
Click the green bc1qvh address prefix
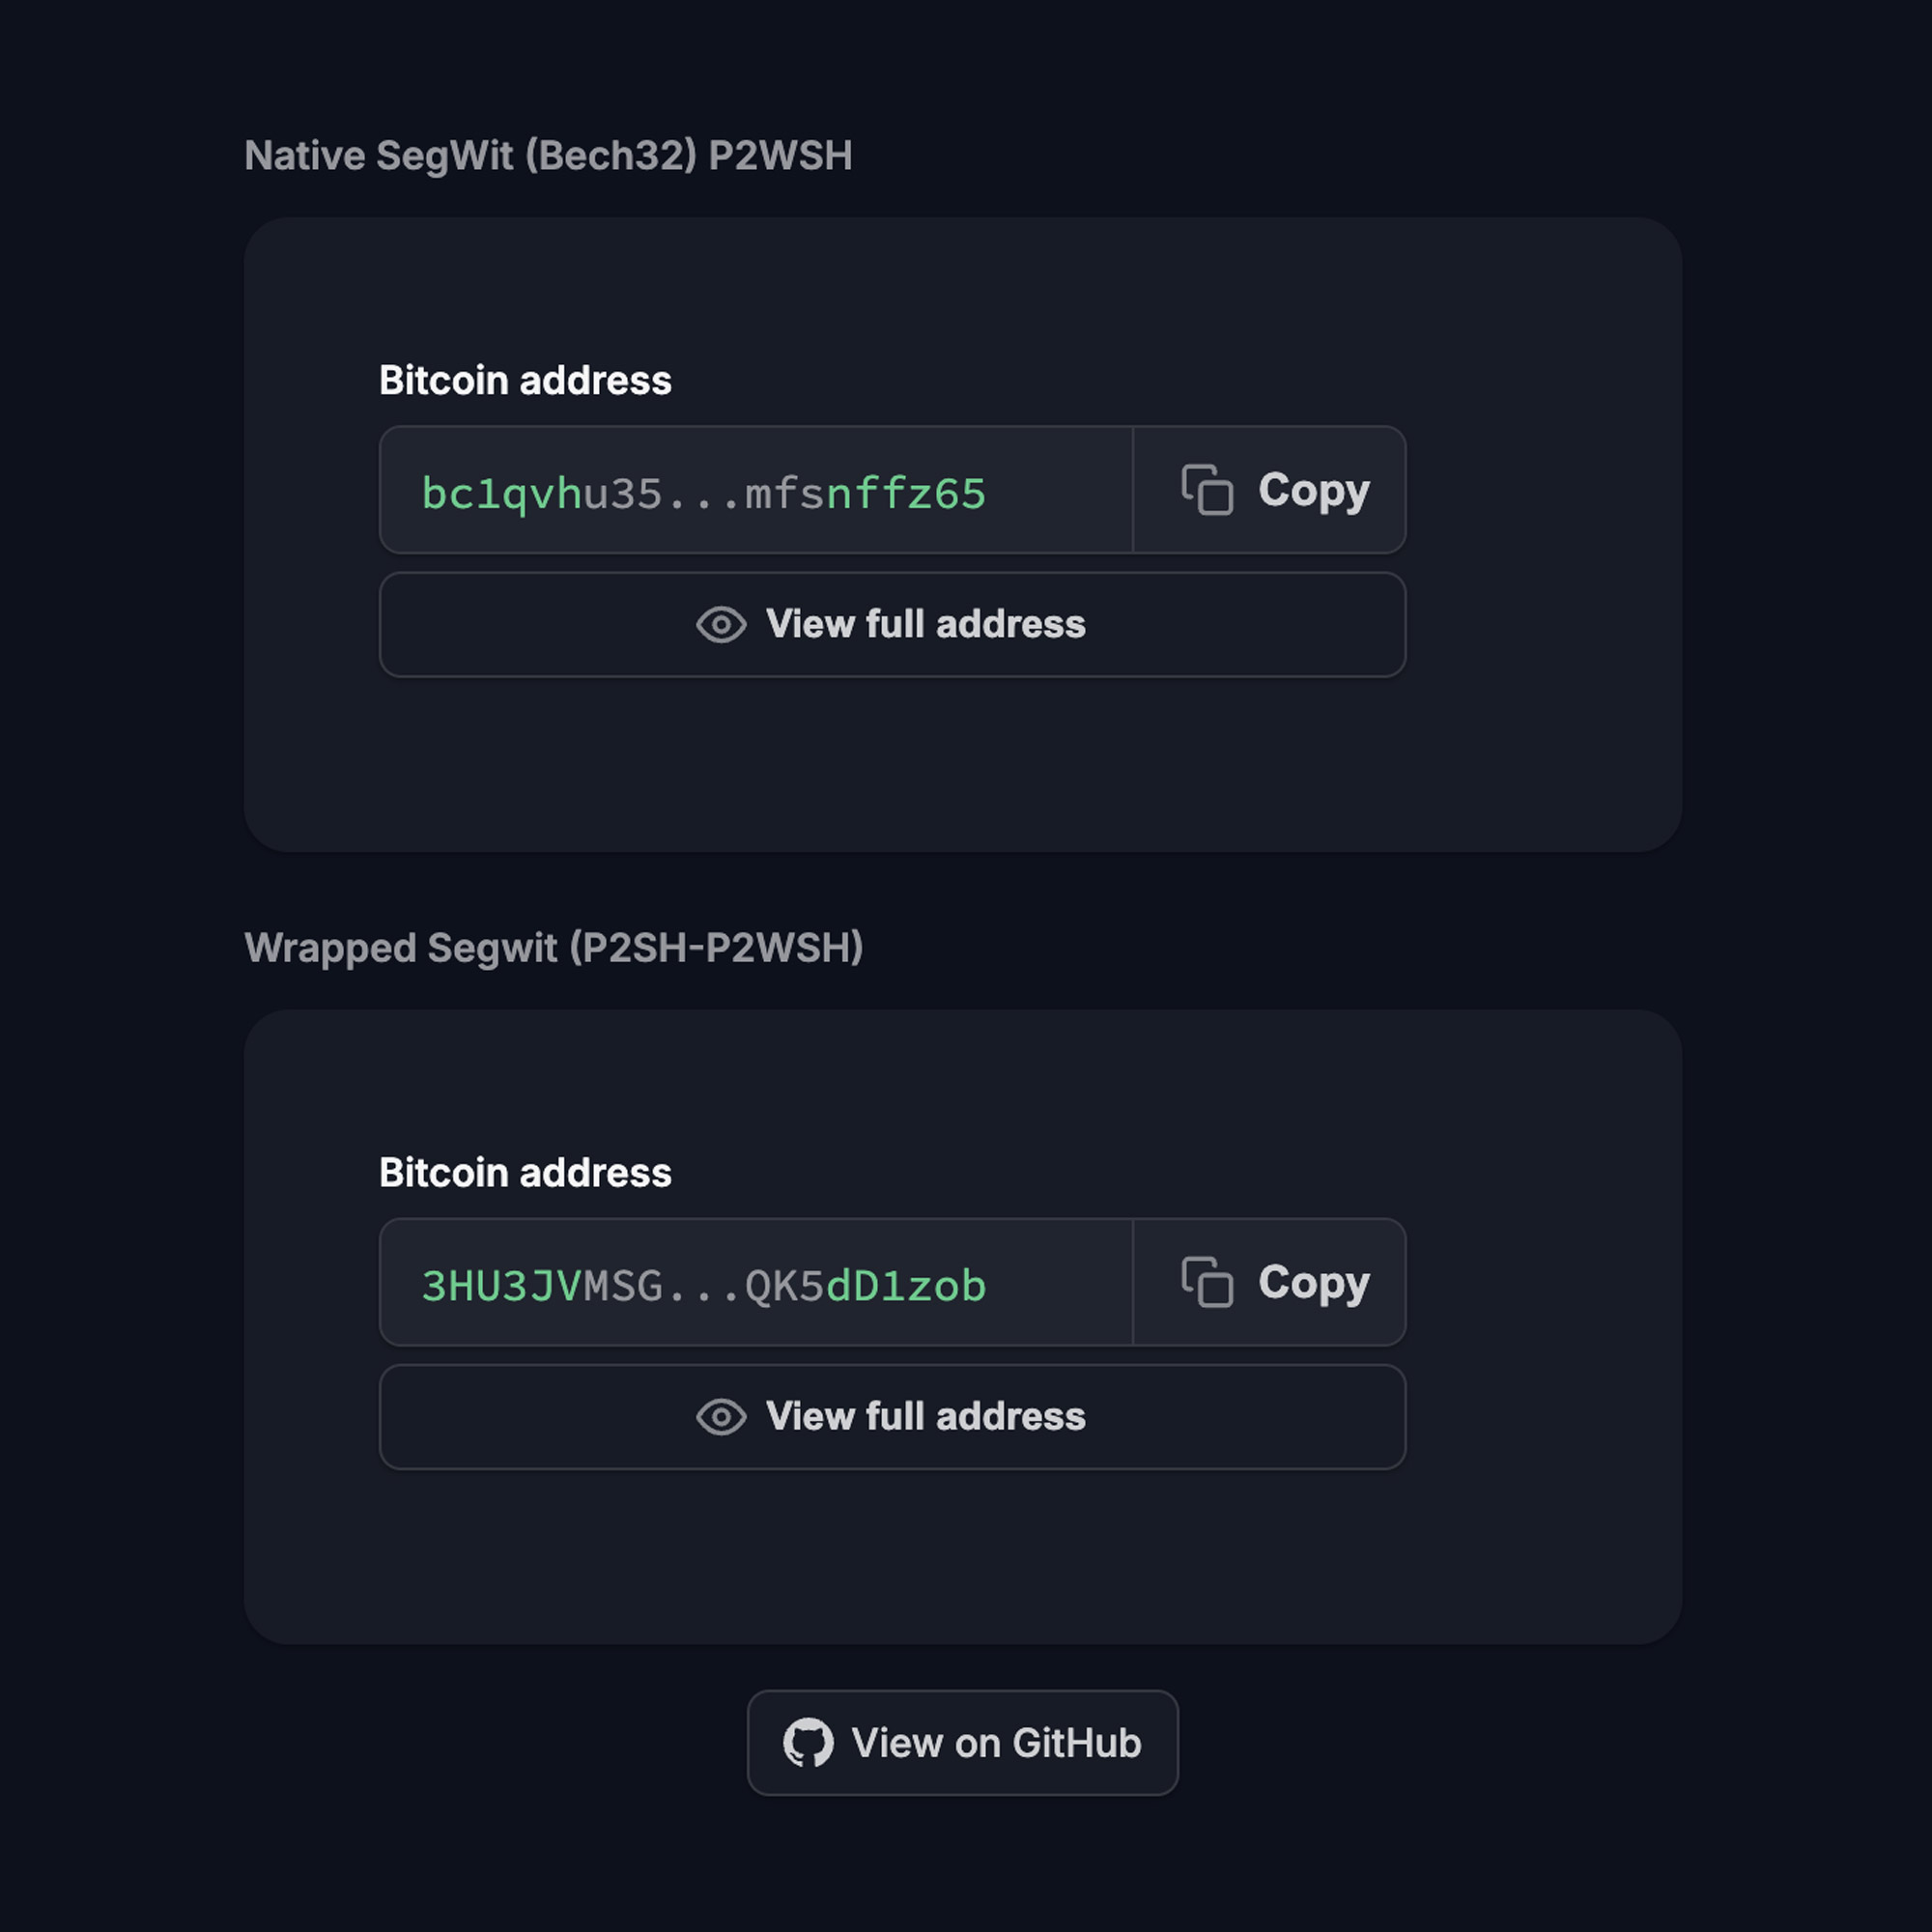tap(500, 494)
